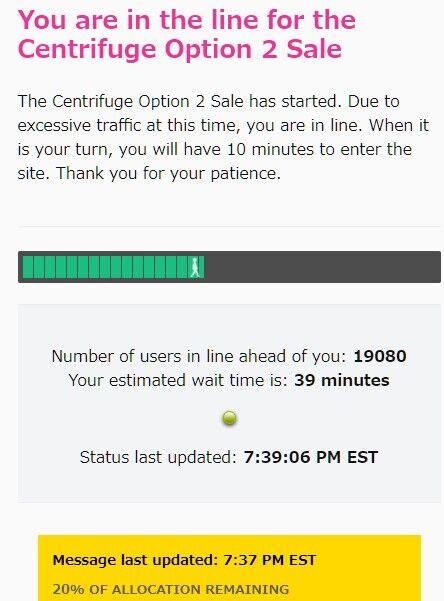Click the 'Your estimated wait time is' label
The height and width of the screenshot is (601, 444).
pyautogui.click(x=178, y=380)
